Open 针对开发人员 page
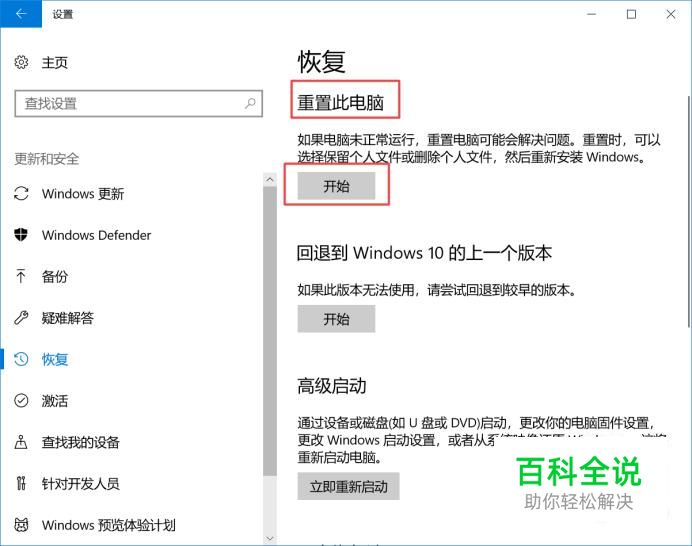This screenshot has height=546, width=692. (x=80, y=484)
